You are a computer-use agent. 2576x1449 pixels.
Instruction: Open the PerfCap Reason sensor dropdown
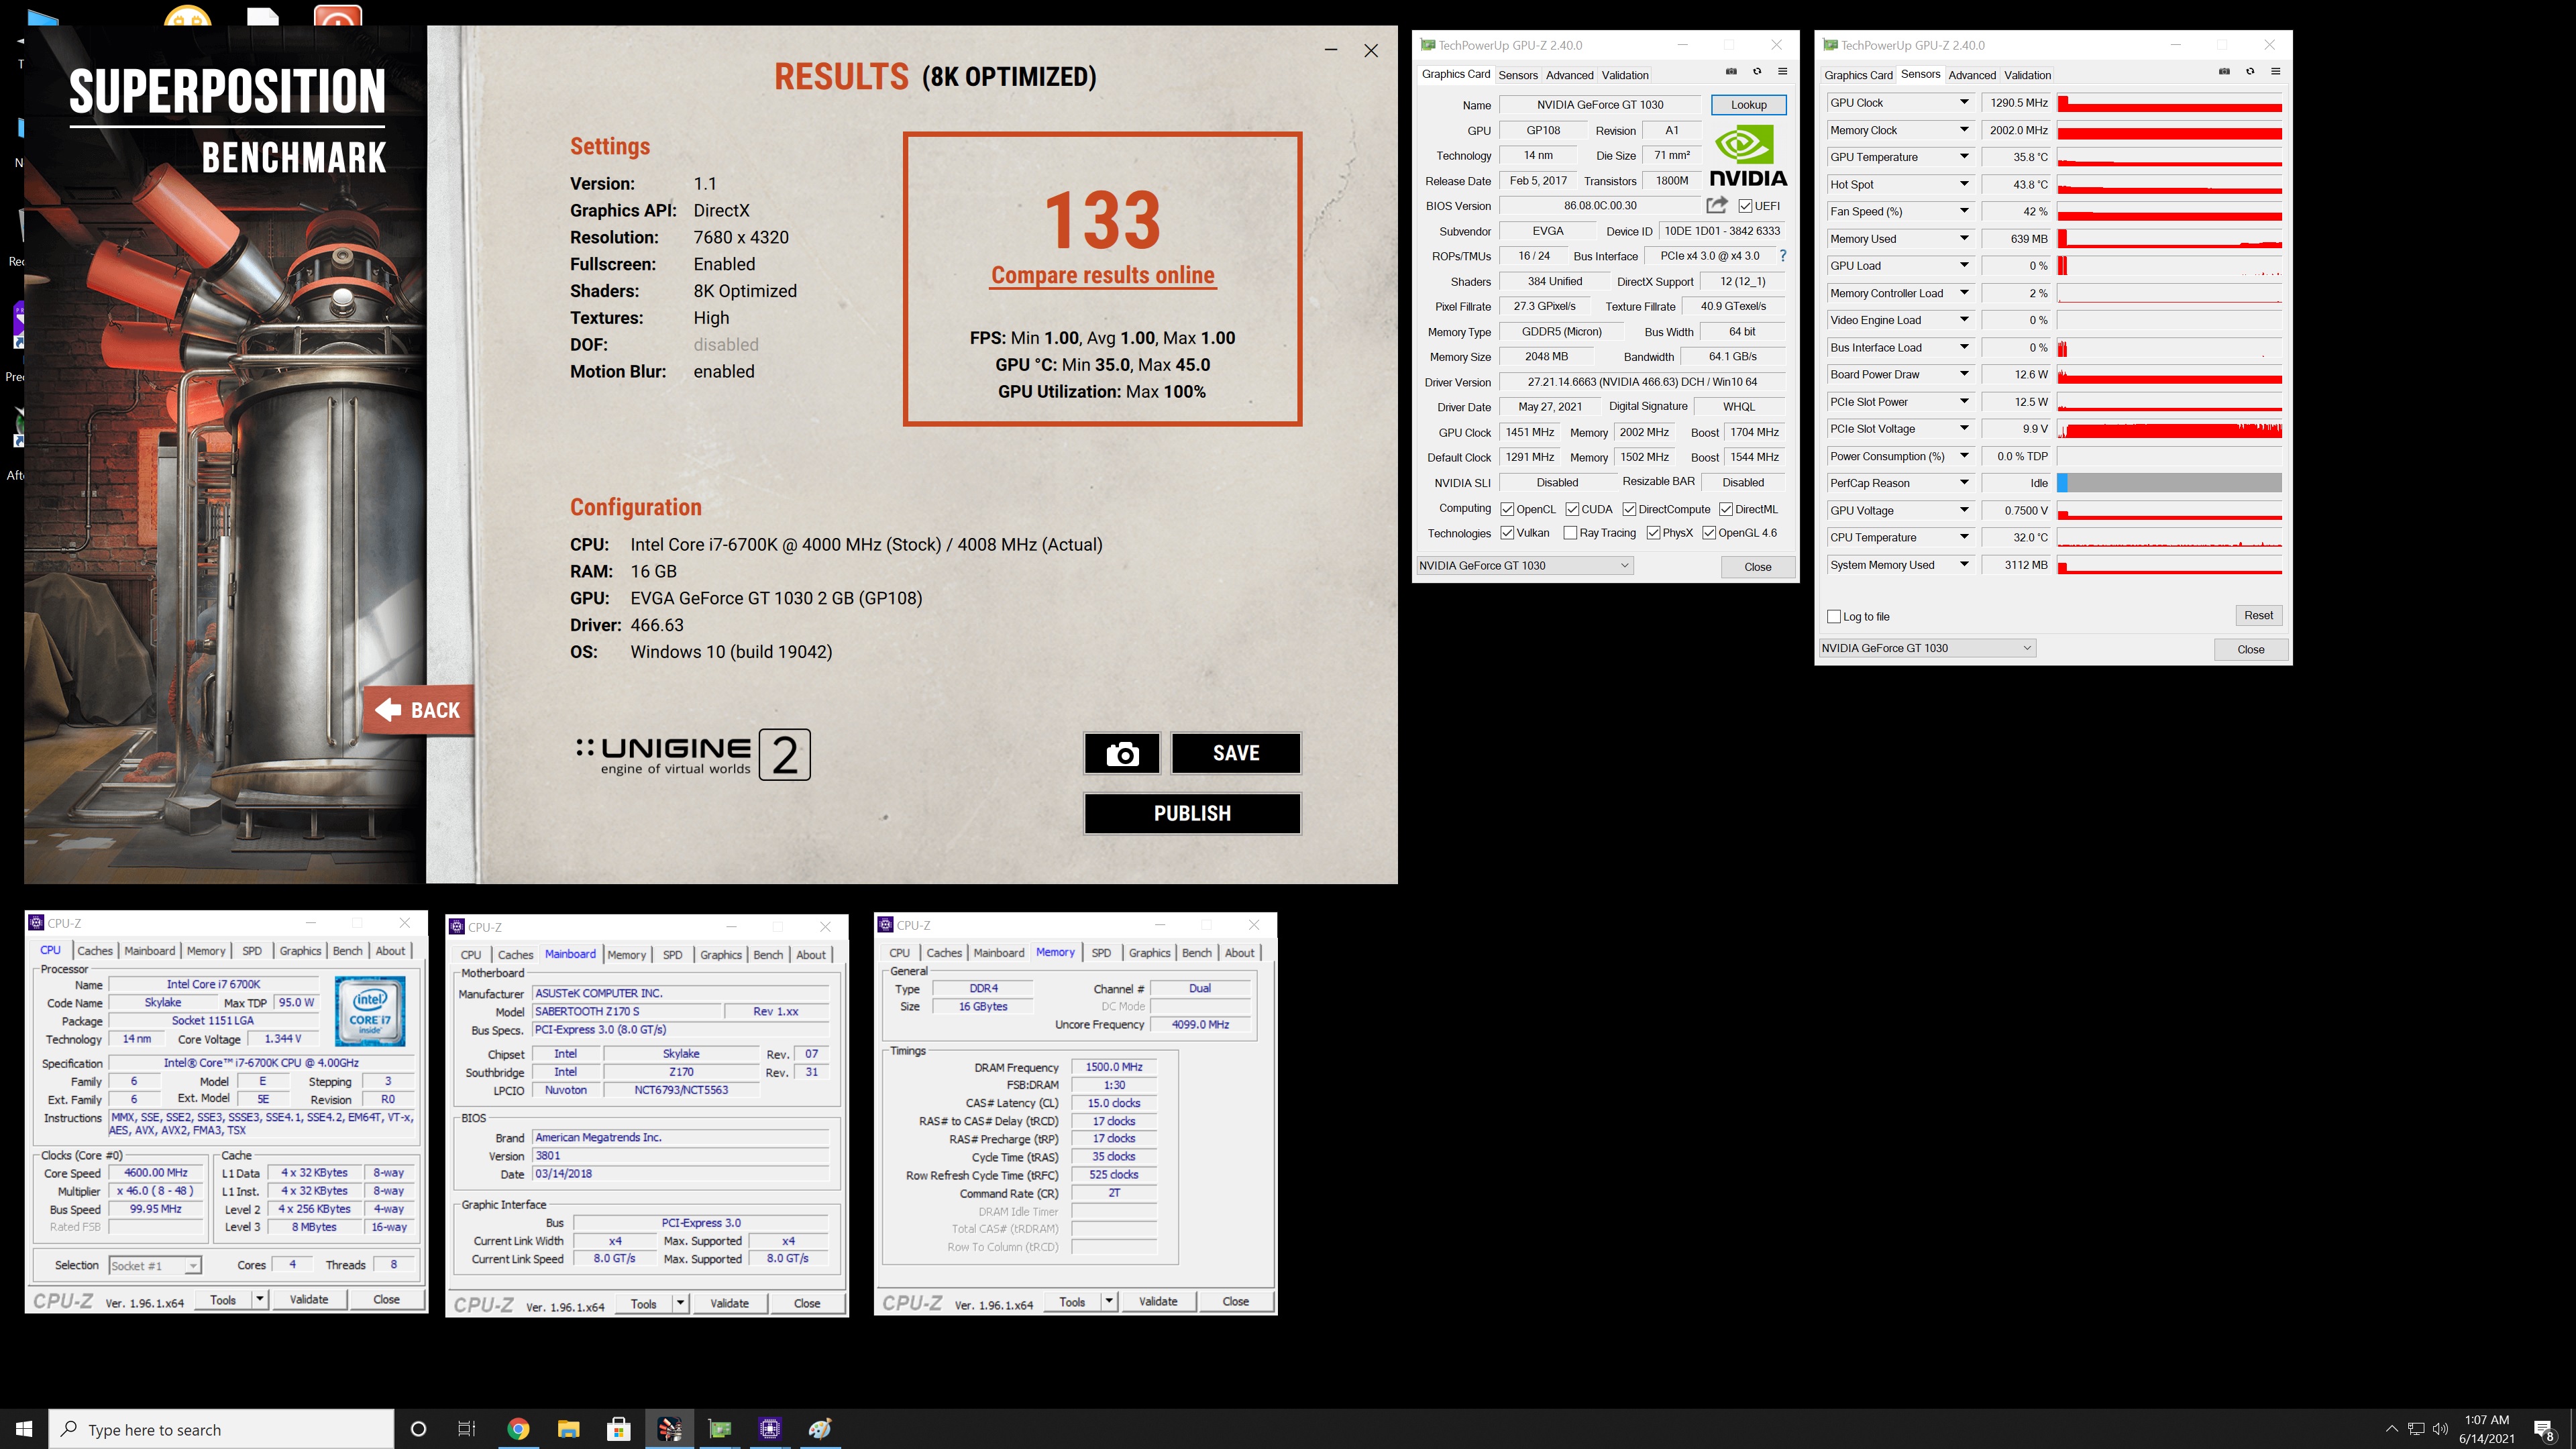[x=1964, y=483]
